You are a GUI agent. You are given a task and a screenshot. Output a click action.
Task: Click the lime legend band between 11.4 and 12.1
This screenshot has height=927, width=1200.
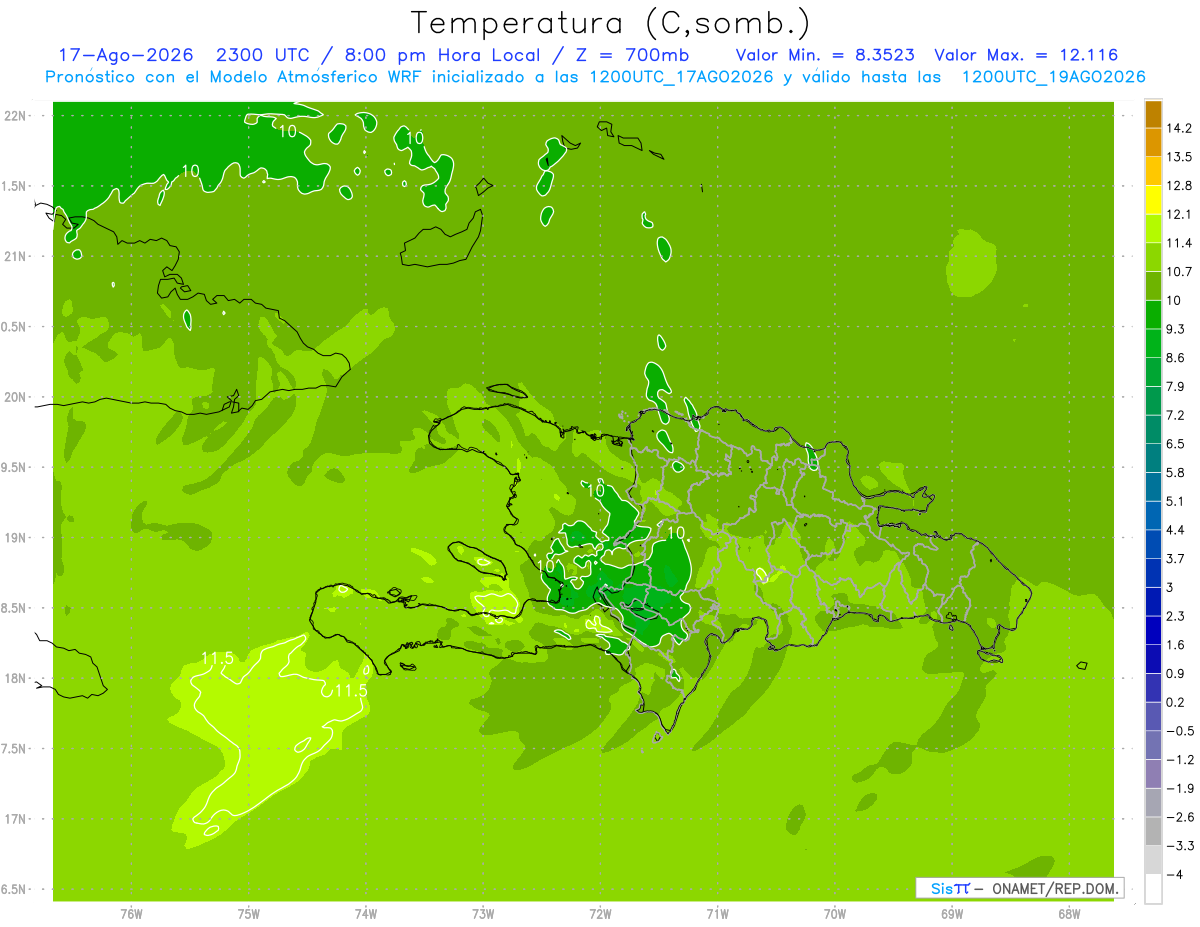(x=1153, y=228)
